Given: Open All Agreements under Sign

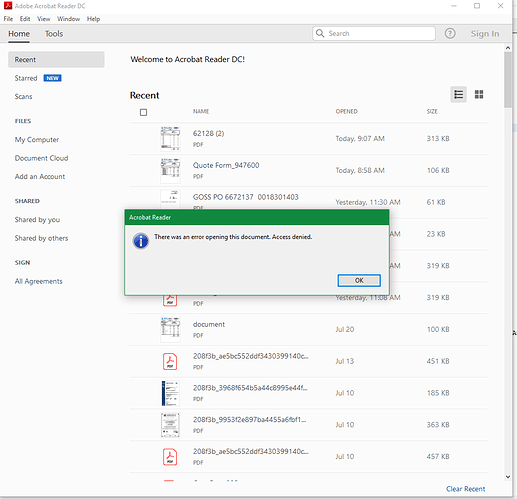Looking at the screenshot, I should click(x=38, y=281).
